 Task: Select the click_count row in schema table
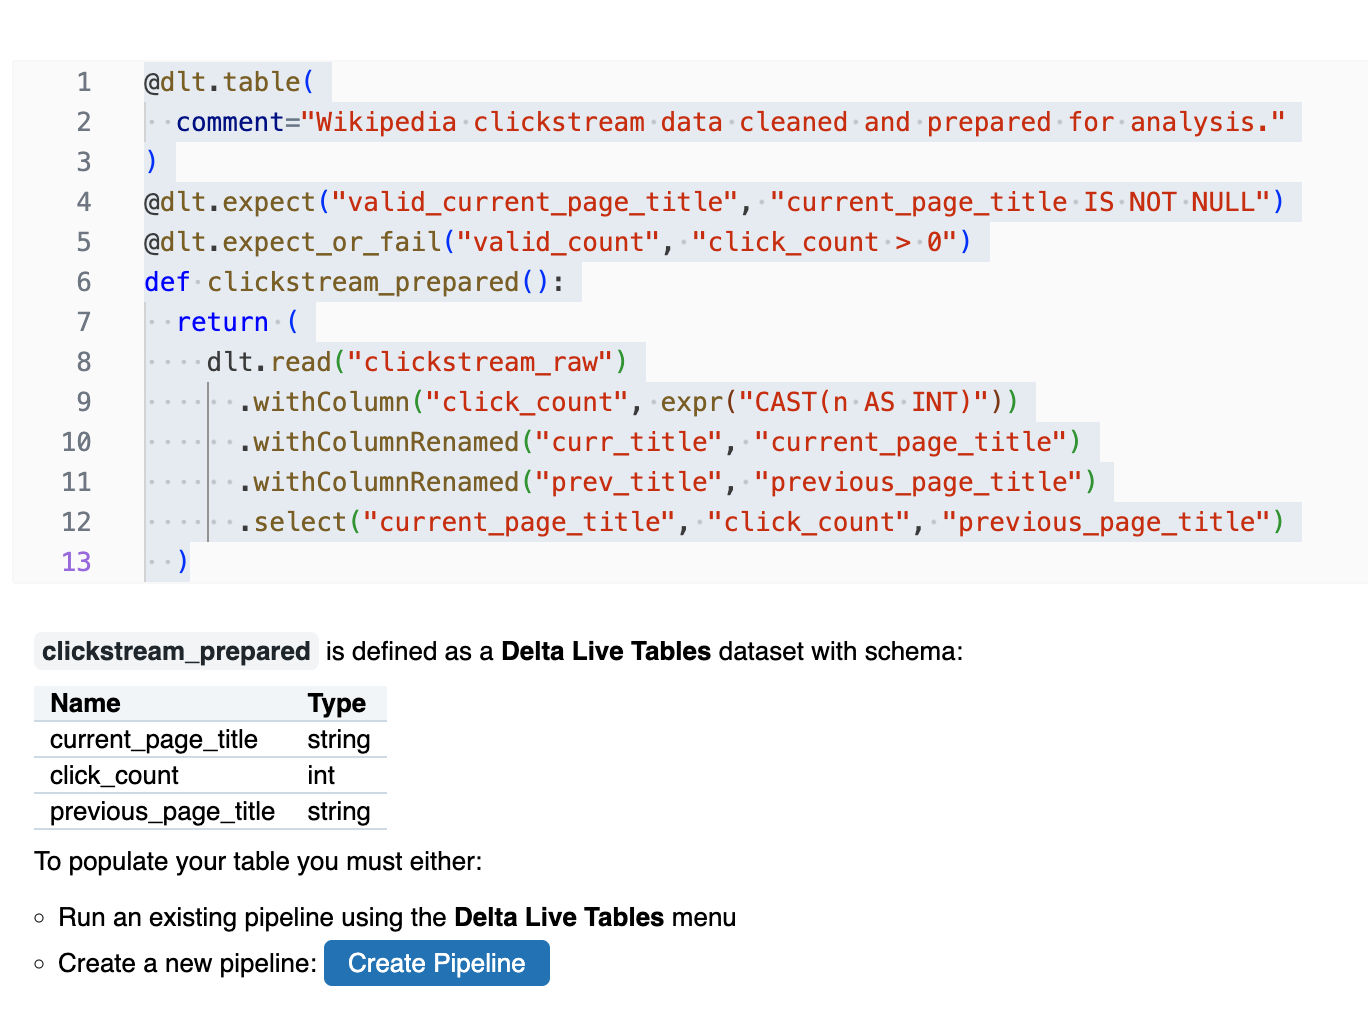click(x=114, y=775)
